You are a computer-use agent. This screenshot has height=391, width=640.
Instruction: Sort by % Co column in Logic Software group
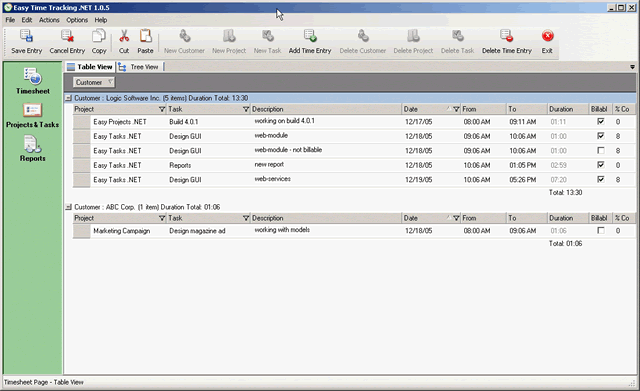click(x=624, y=109)
